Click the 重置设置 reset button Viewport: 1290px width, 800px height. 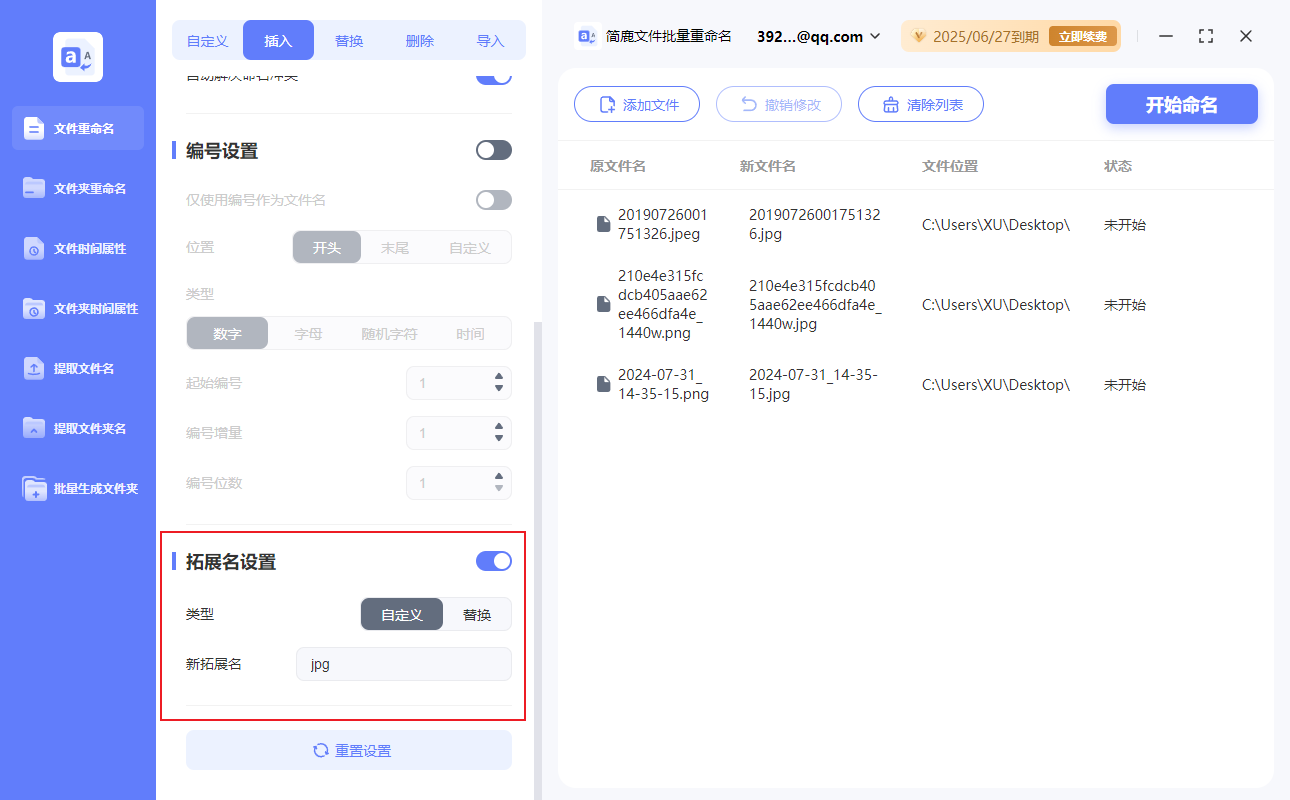pyautogui.click(x=348, y=750)
